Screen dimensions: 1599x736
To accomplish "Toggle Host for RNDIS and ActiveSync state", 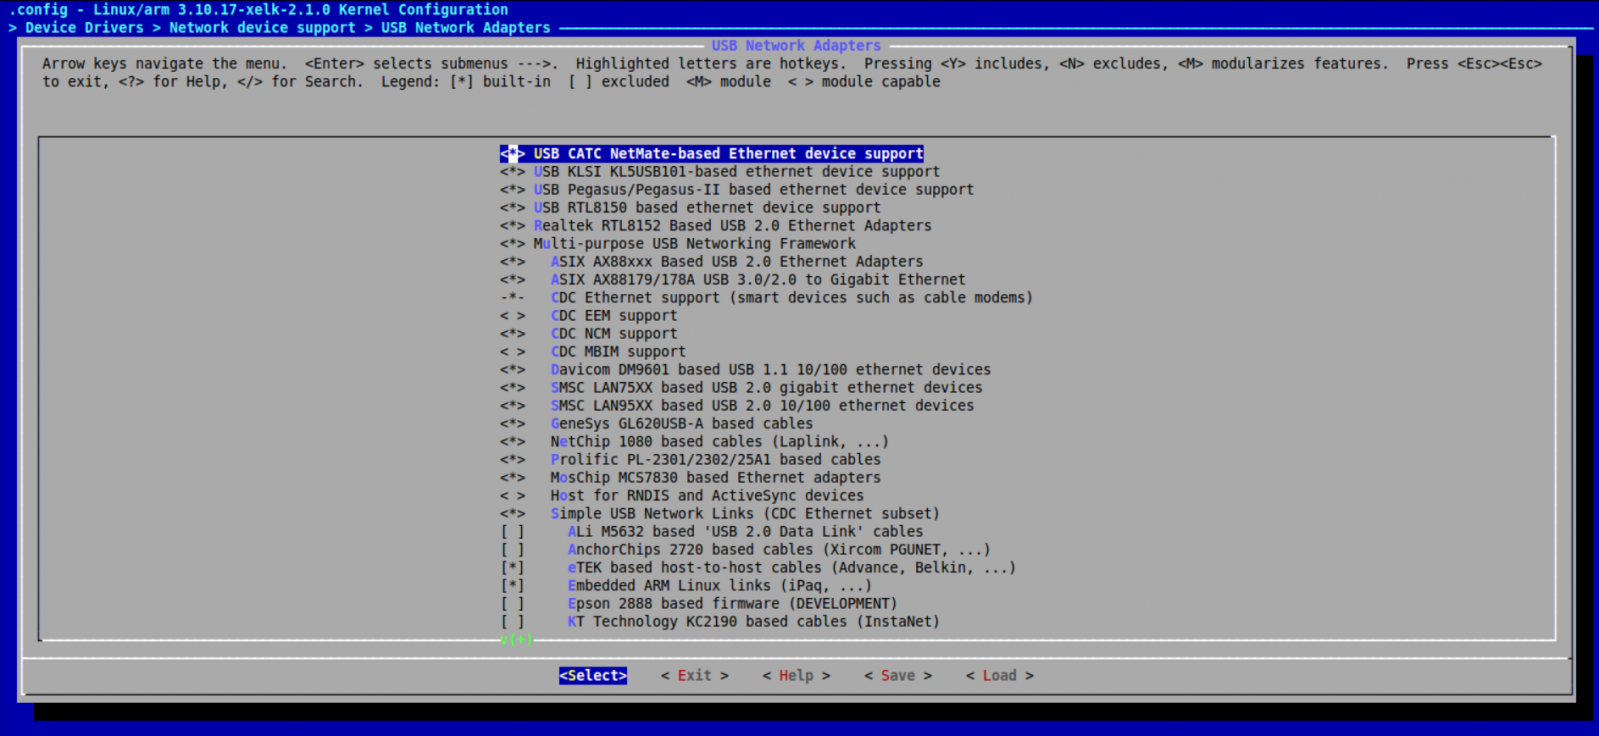I will (x=512, y=496).
